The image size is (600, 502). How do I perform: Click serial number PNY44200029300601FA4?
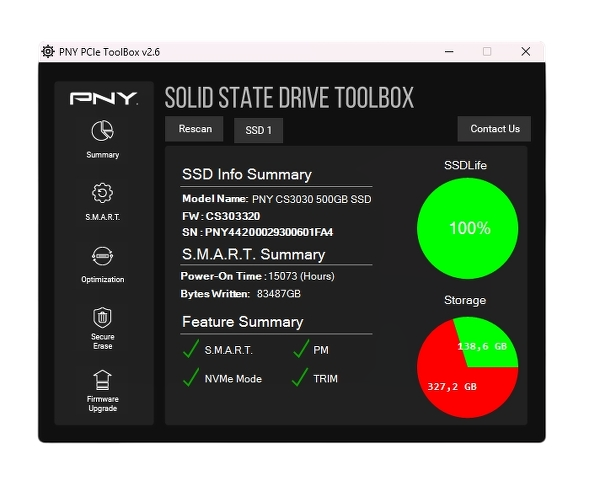269,232
